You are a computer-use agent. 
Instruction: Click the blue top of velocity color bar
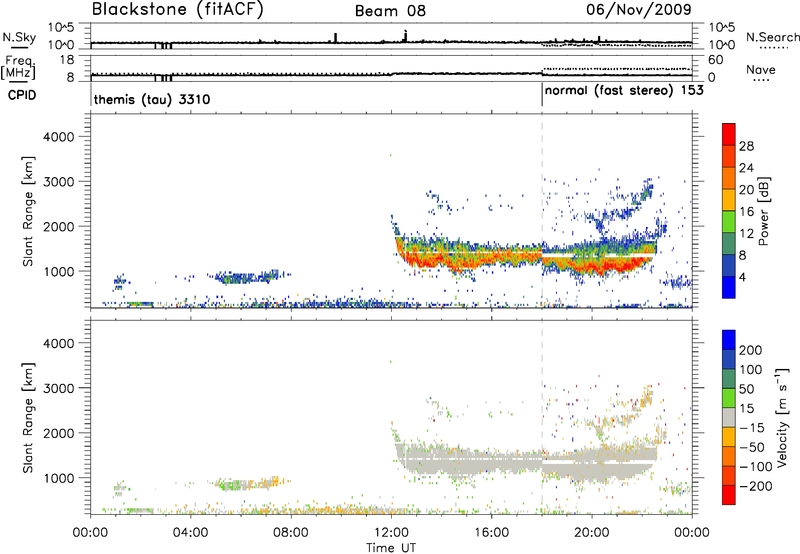[x=729, y=340]
